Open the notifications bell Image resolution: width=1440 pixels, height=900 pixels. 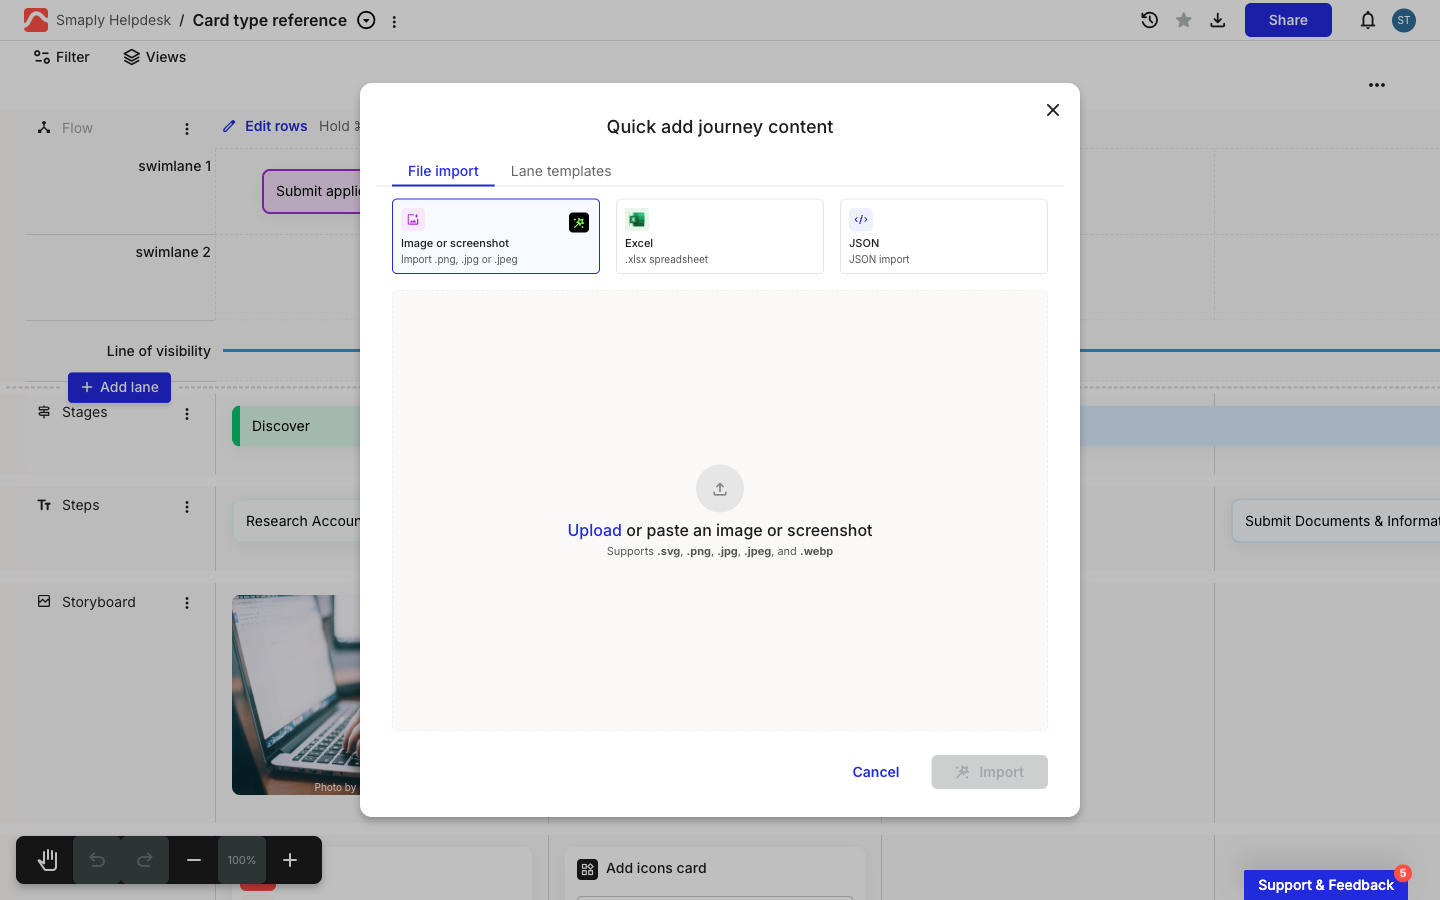tap(1368, 20)
